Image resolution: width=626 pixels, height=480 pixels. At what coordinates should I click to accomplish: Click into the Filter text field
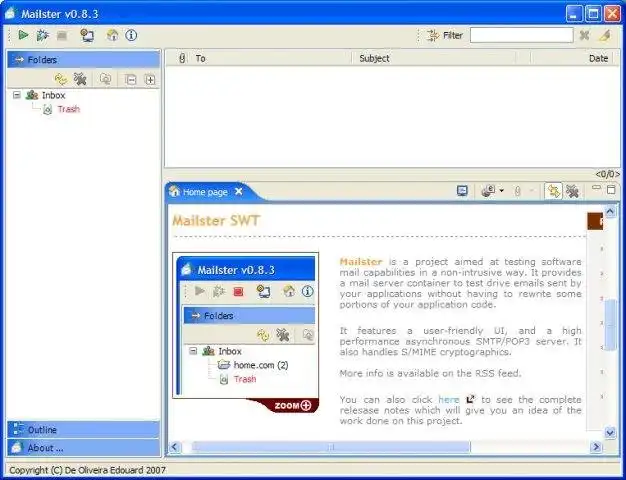(x=521, y=35)
